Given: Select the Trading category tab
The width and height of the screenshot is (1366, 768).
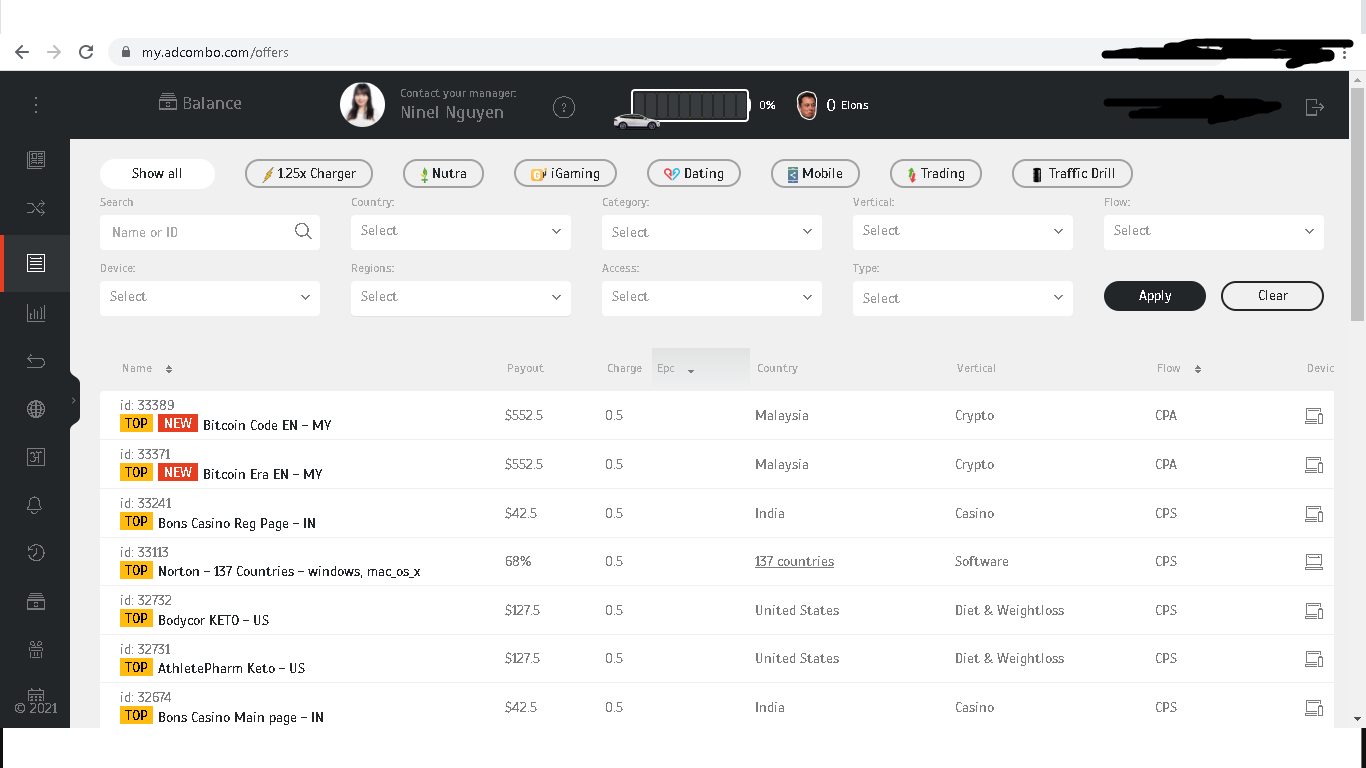Looking at the screenshot, I should (936, 174).
